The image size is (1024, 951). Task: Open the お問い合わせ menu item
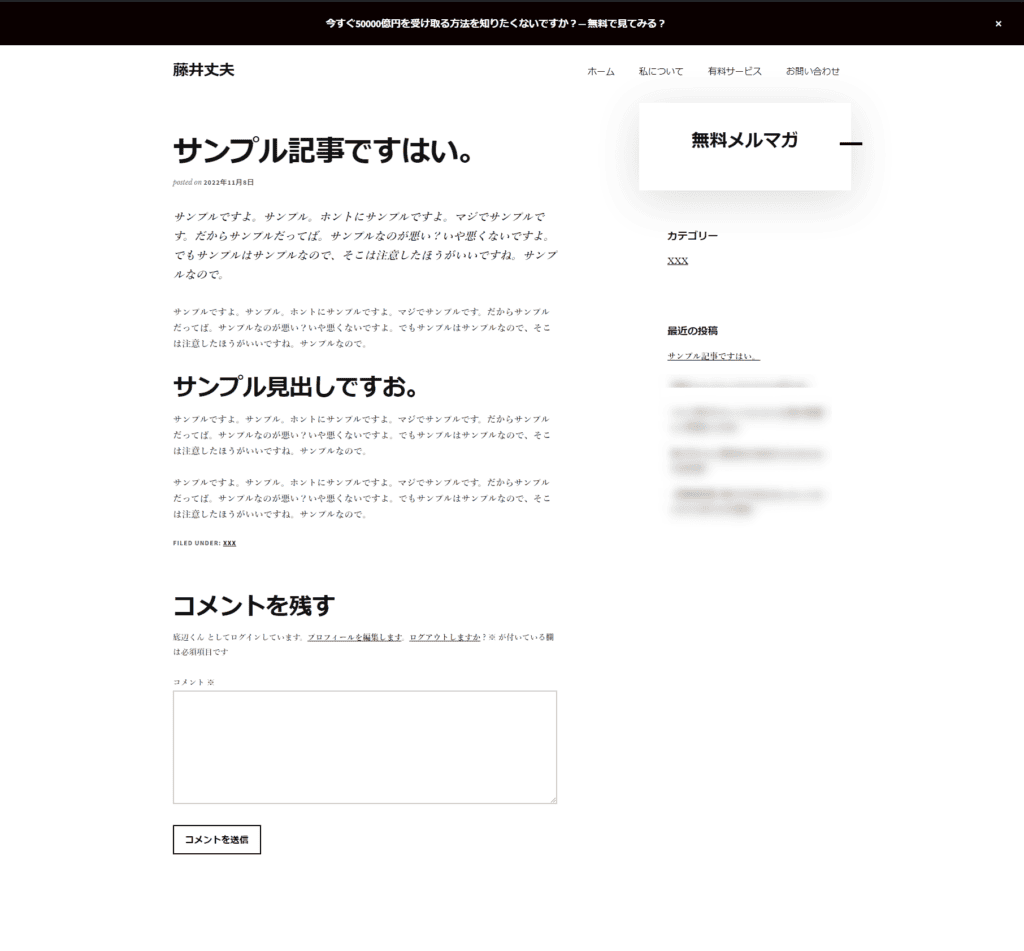click(812, 71)
